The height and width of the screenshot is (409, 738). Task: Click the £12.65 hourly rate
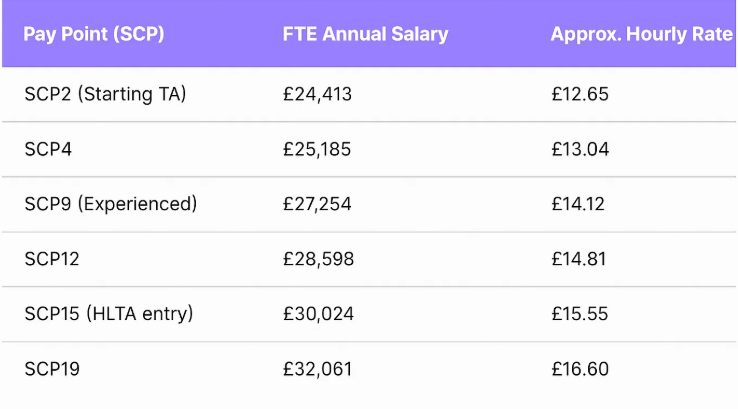579,95
